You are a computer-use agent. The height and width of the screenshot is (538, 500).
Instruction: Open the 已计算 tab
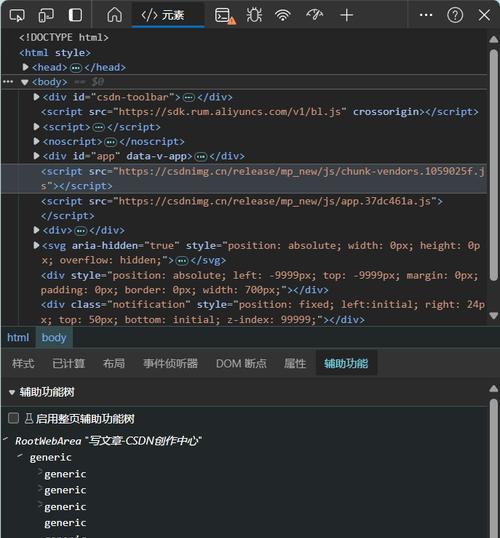point(68,363)
